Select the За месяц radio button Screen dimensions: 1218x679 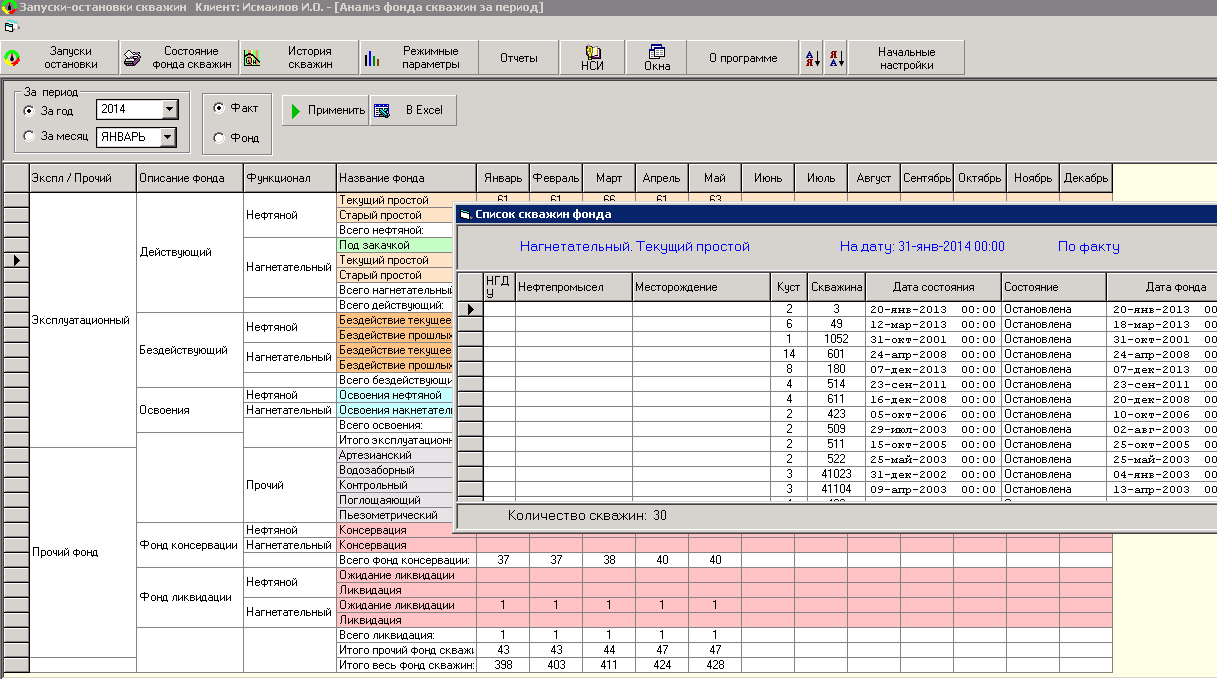(29, 137)
